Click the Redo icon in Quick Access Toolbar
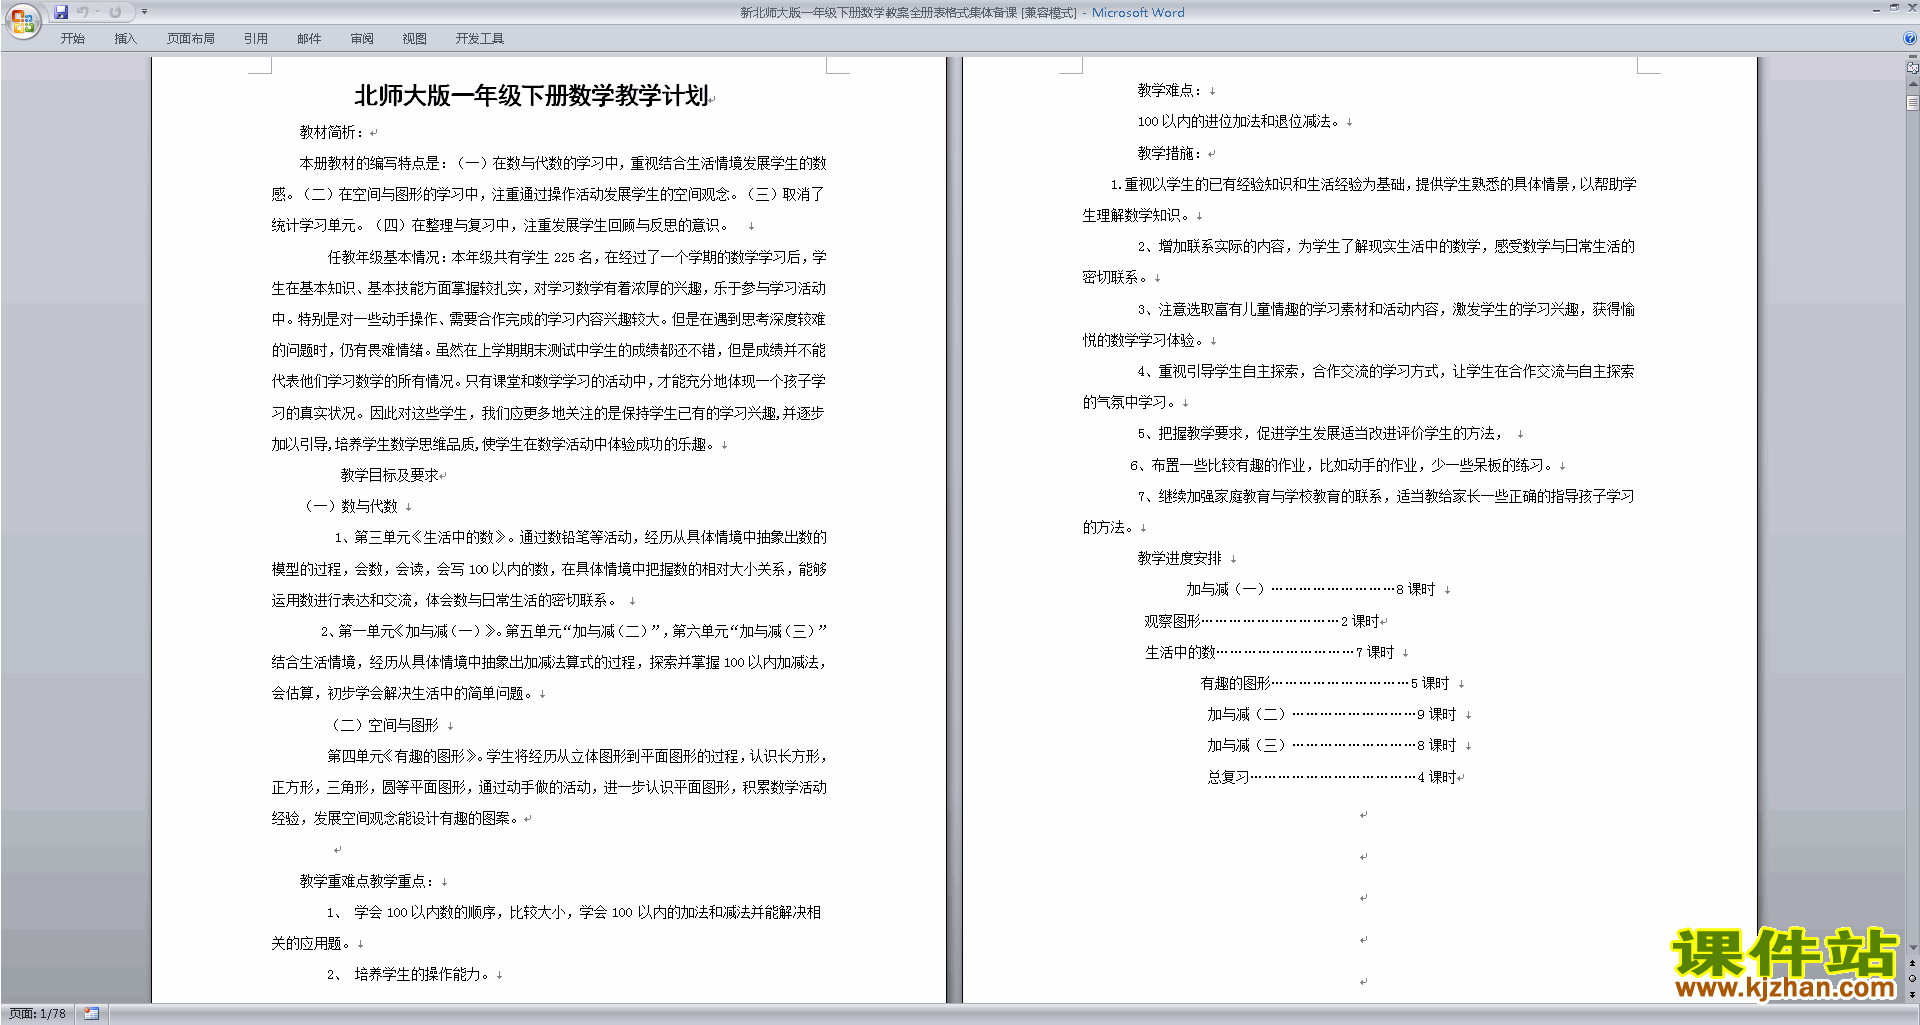The image size is (1920, 1025). pyautogui.click(x=115, y=12)
